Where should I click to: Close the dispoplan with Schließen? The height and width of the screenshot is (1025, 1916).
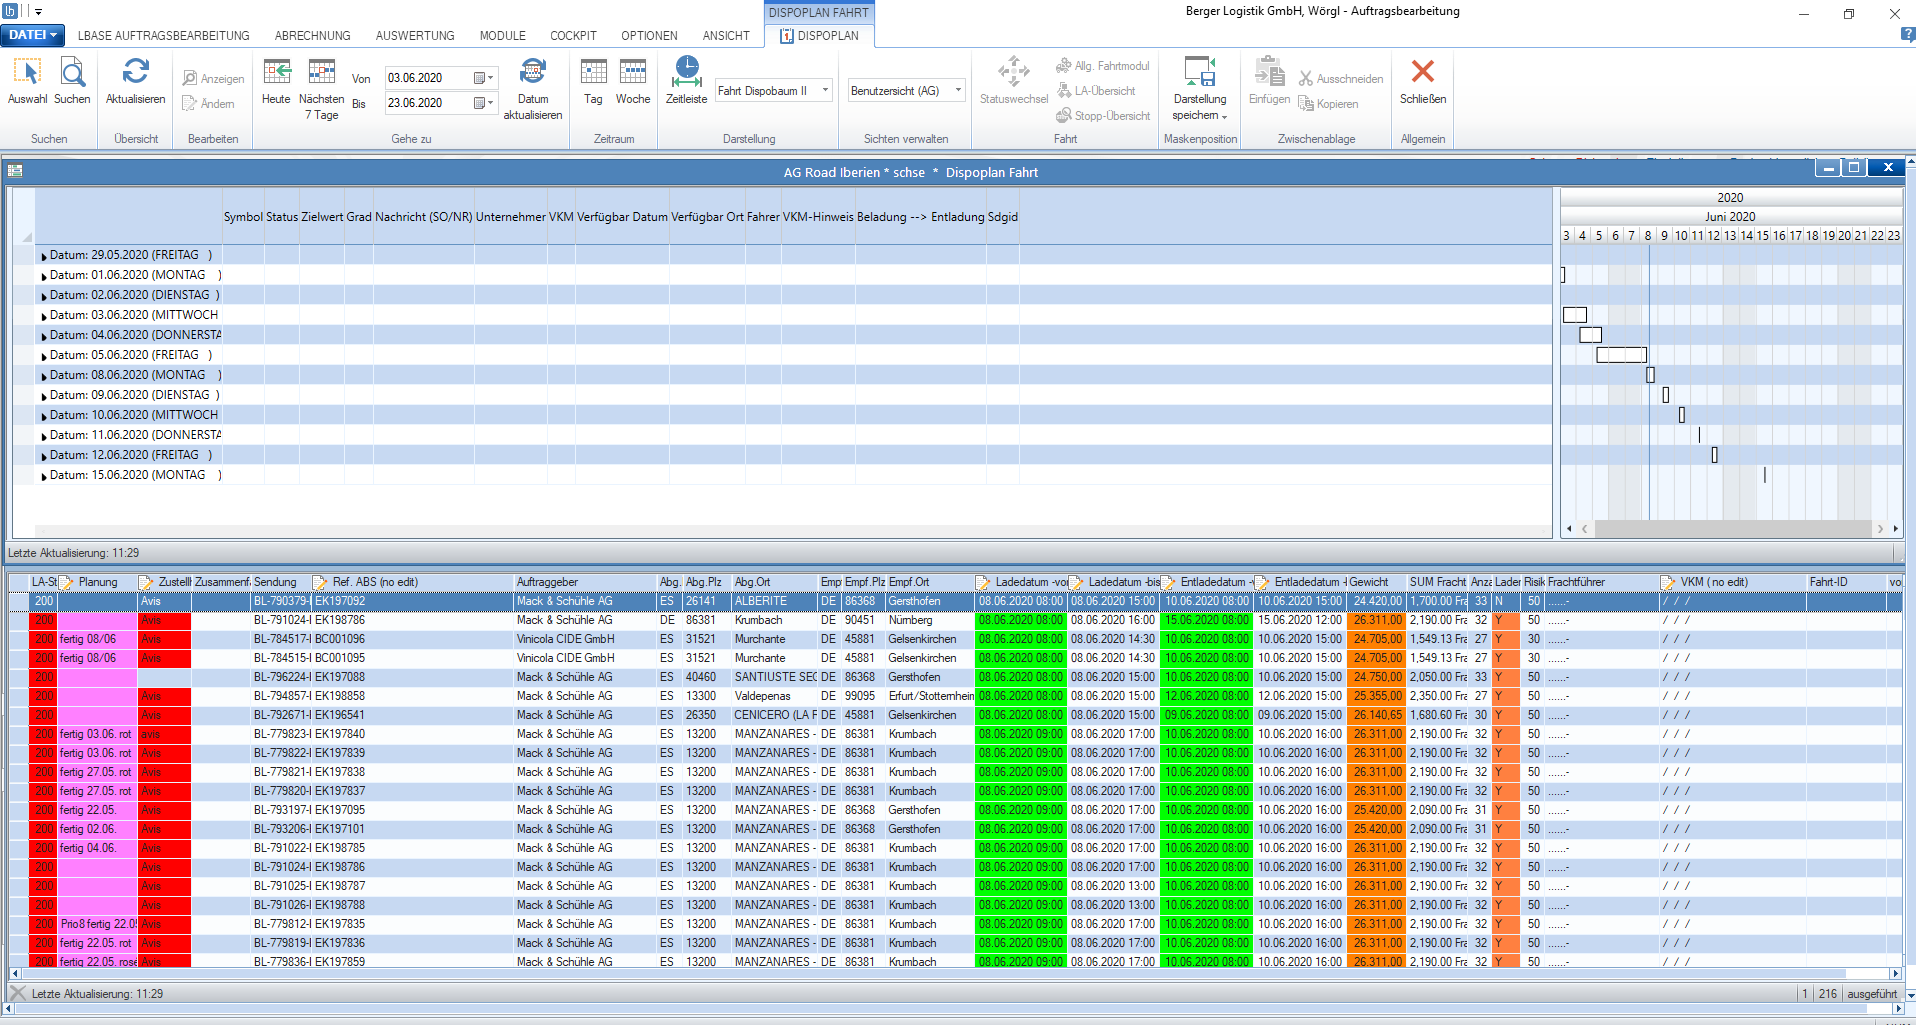coord(1422,72)
